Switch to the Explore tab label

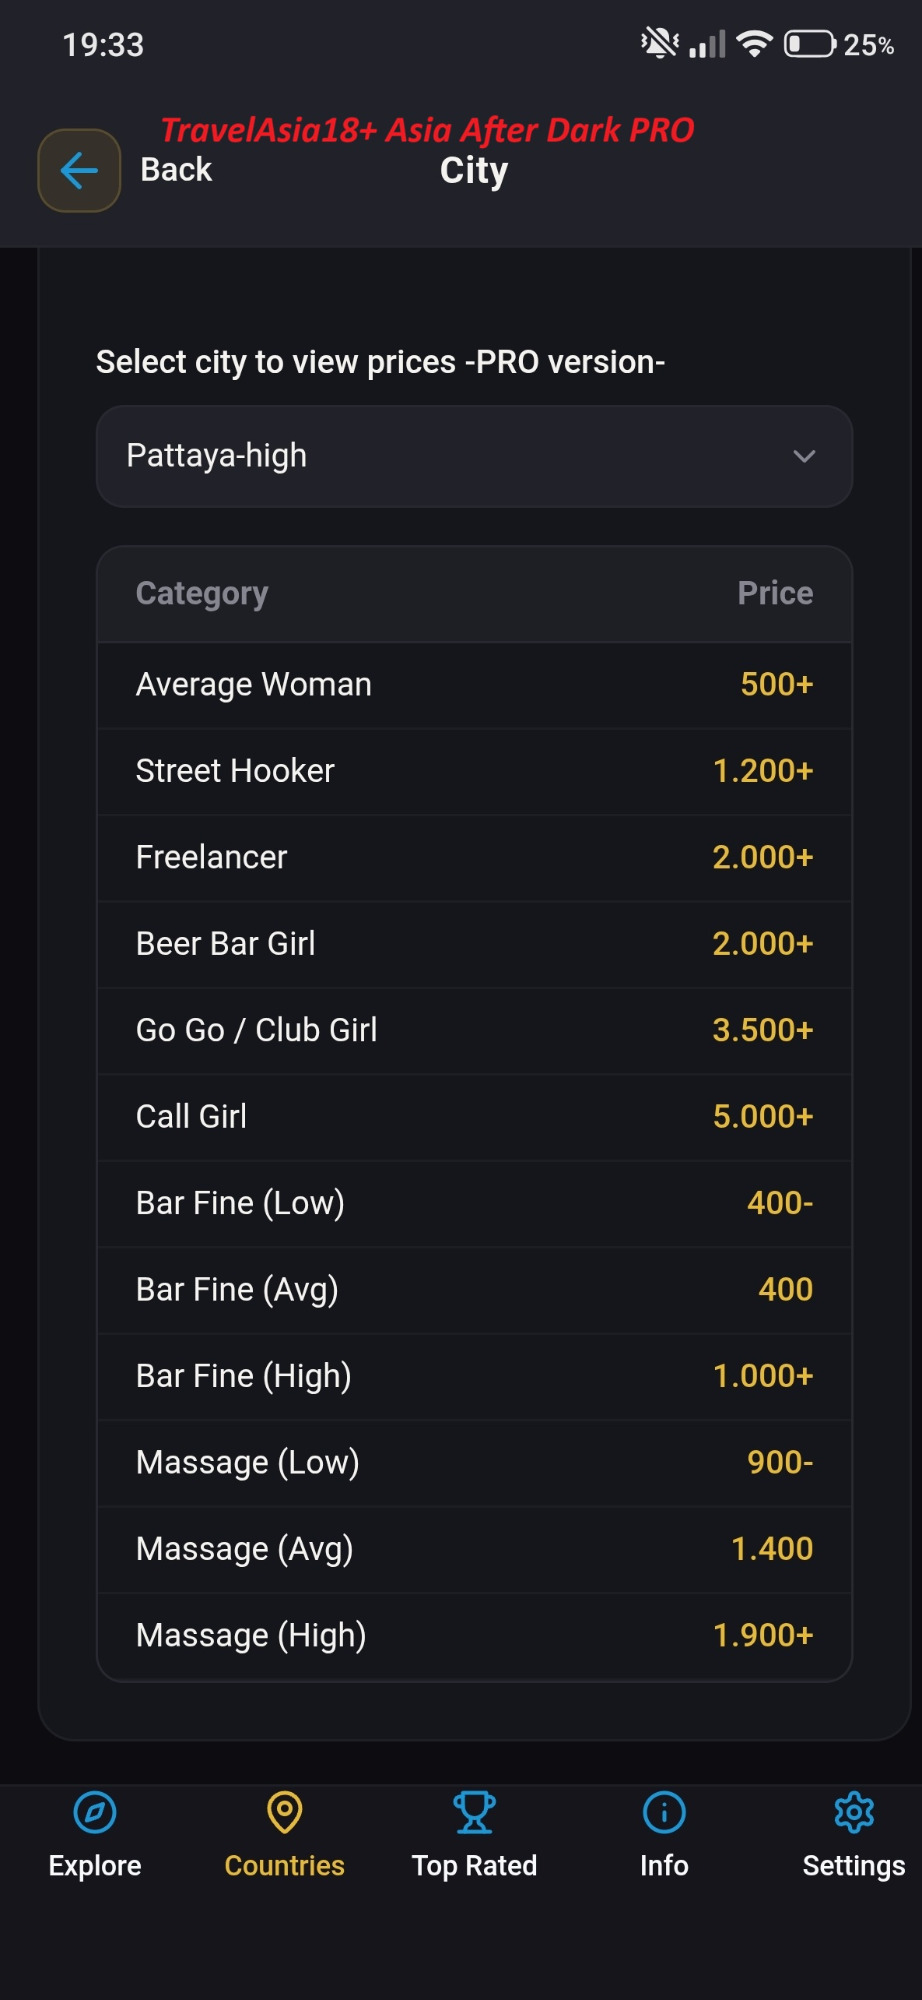pos(95,1866)
